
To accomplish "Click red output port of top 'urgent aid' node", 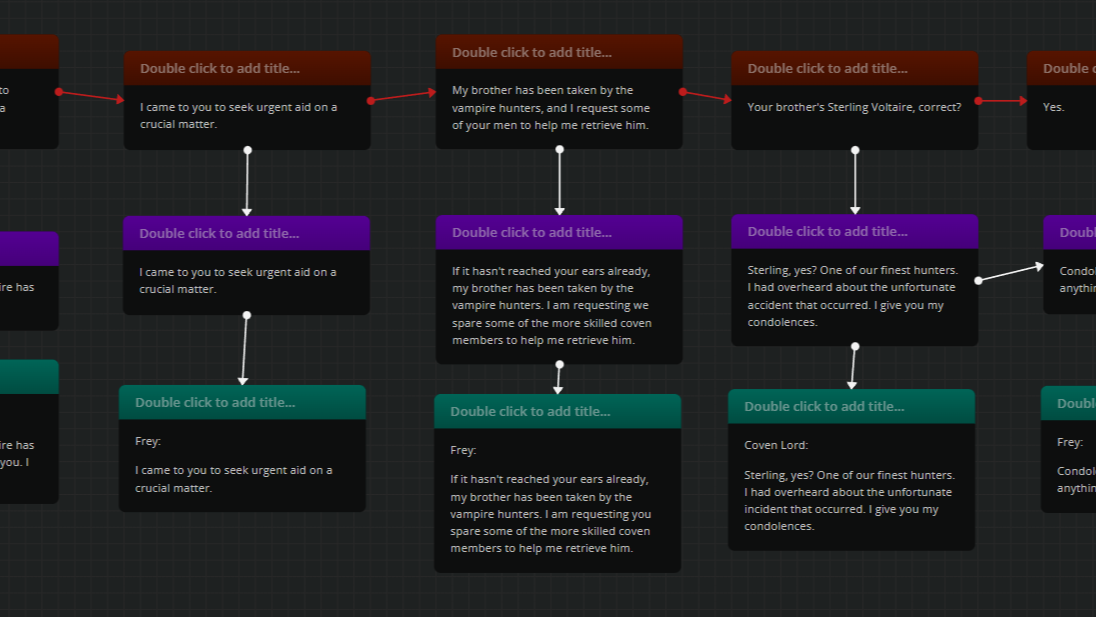I will point(371,101).
